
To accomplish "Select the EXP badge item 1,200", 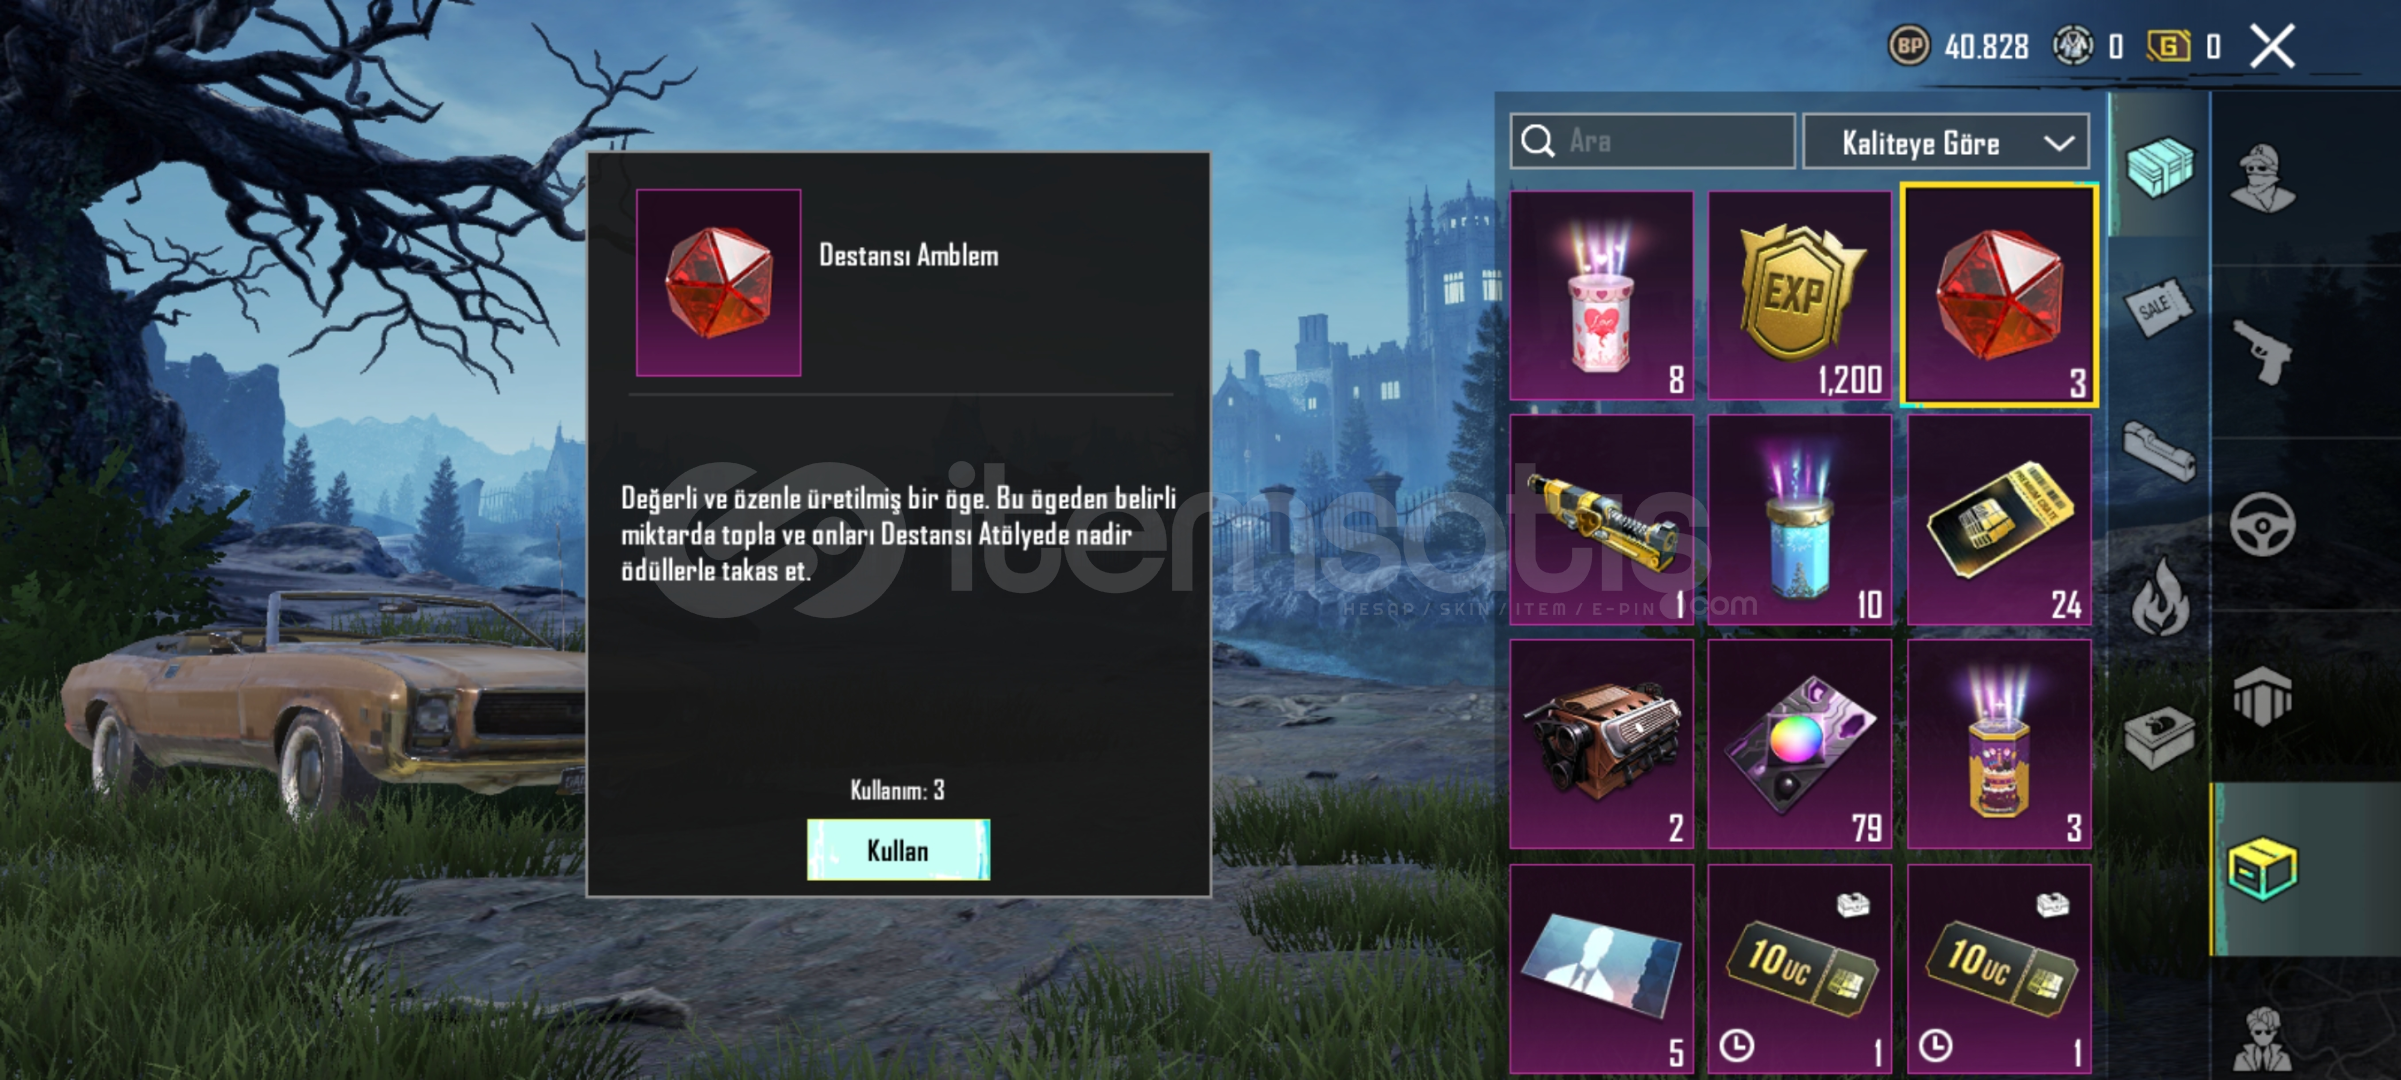I will click(x=1799, y=296).
